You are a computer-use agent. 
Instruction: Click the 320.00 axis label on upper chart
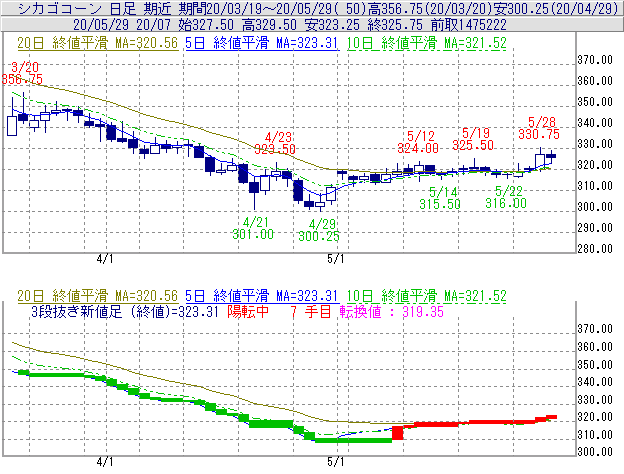pyautogui.click(x=595, y=165)
